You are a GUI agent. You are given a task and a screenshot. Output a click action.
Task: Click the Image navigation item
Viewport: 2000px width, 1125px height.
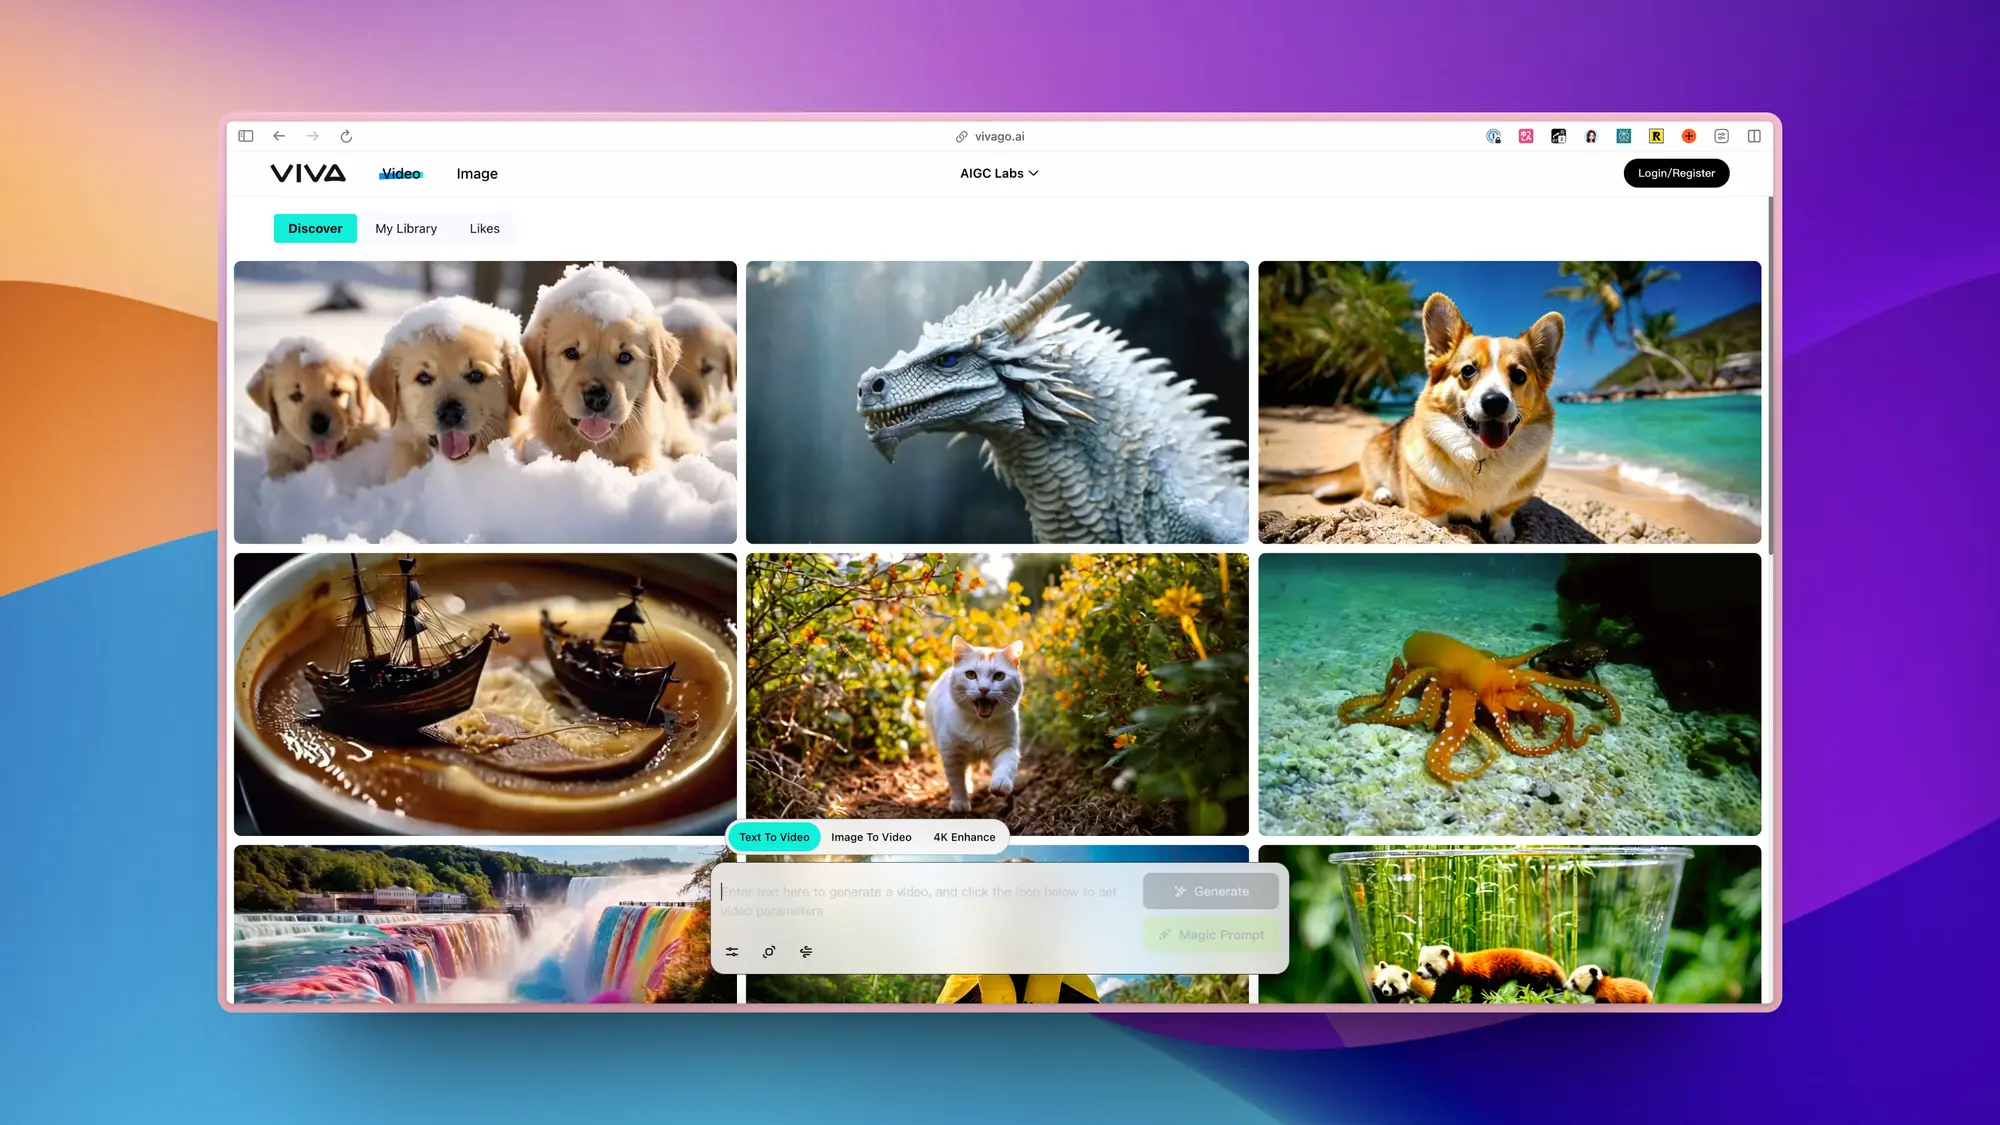pos(477,173)
